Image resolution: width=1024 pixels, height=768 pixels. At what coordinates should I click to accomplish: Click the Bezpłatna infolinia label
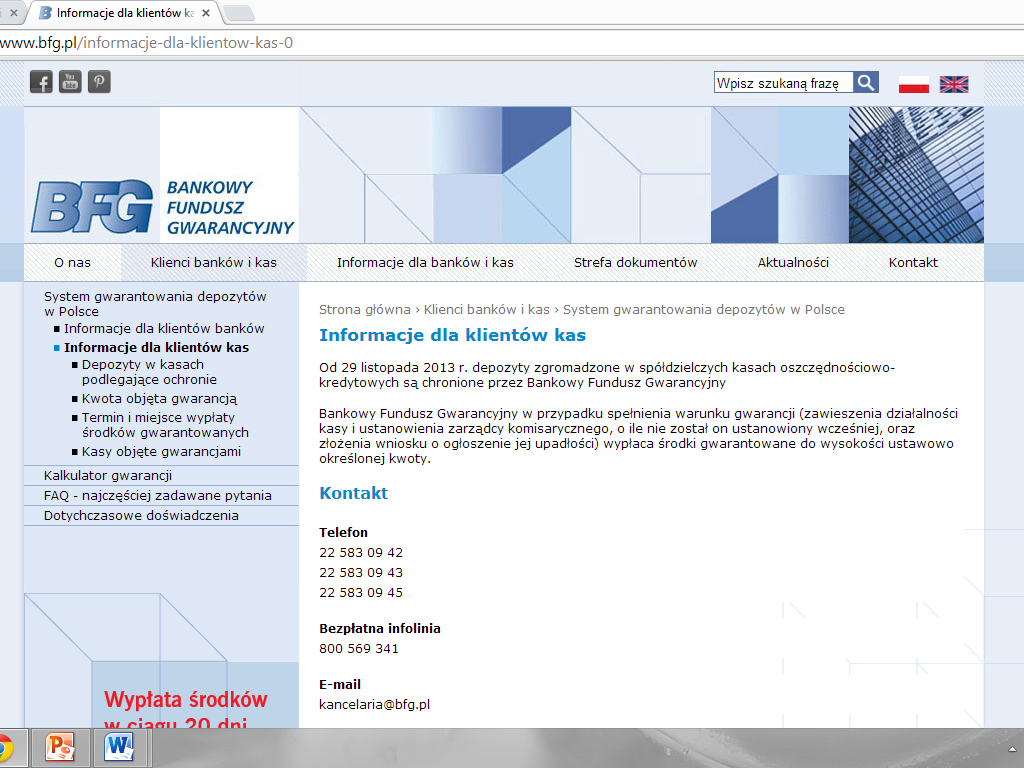click(379, 628)
